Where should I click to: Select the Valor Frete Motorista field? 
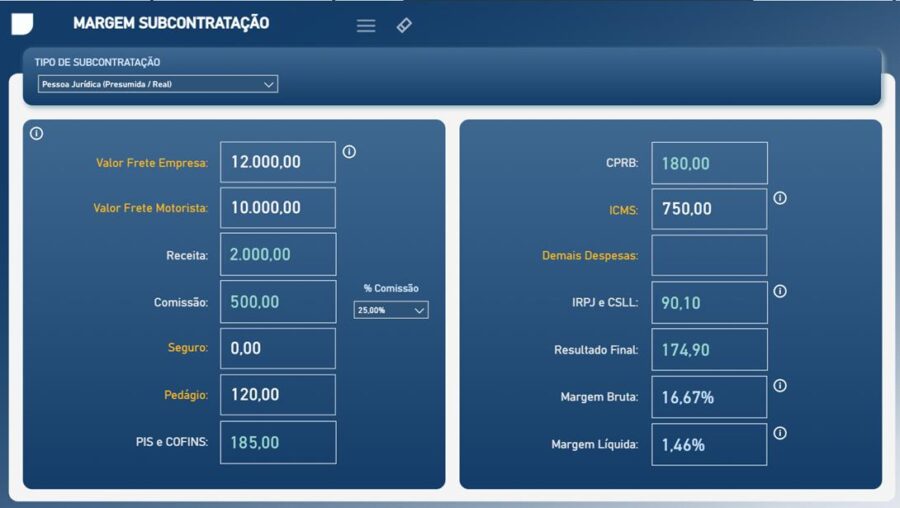278,208
